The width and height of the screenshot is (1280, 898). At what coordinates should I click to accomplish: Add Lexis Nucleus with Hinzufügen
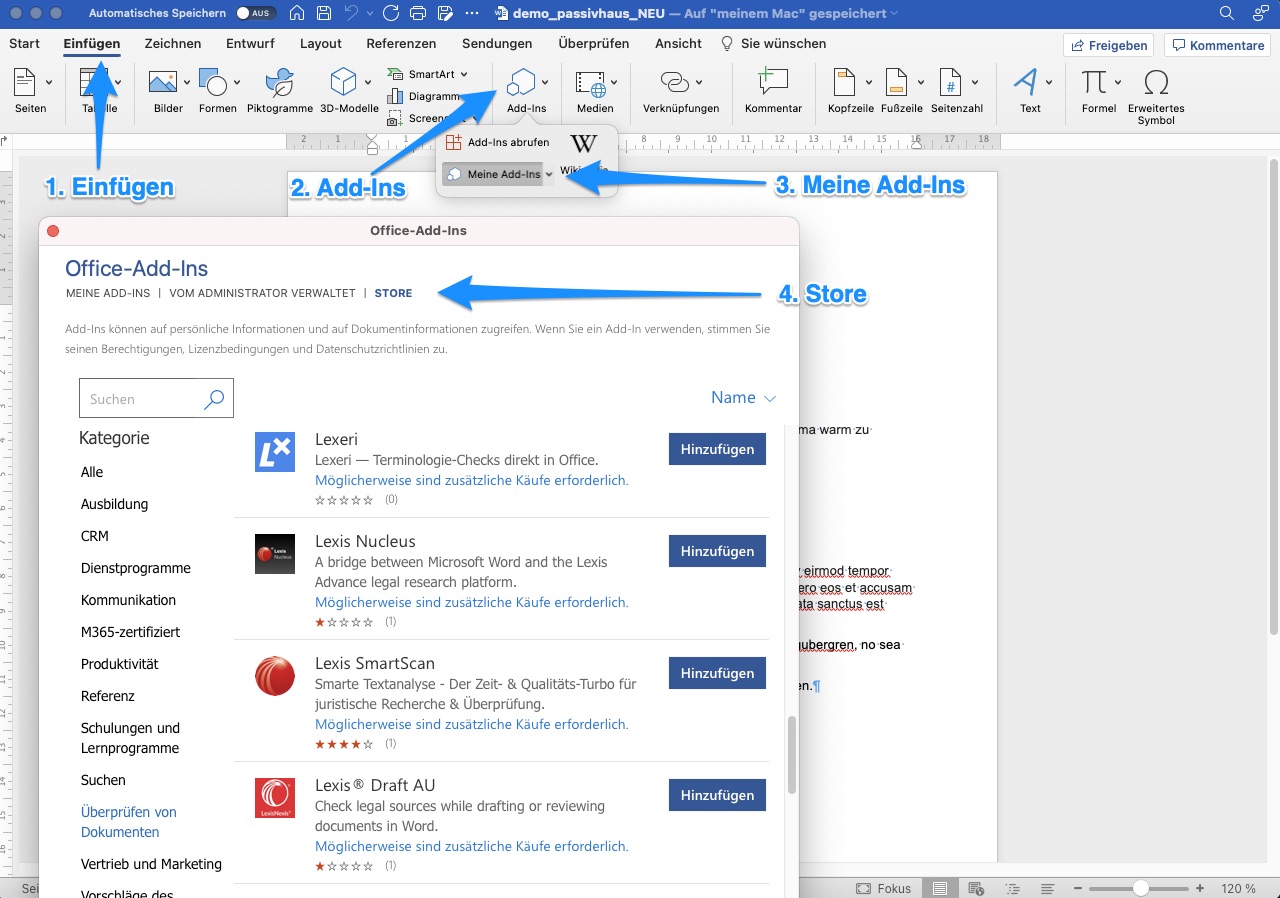(717, 551)
